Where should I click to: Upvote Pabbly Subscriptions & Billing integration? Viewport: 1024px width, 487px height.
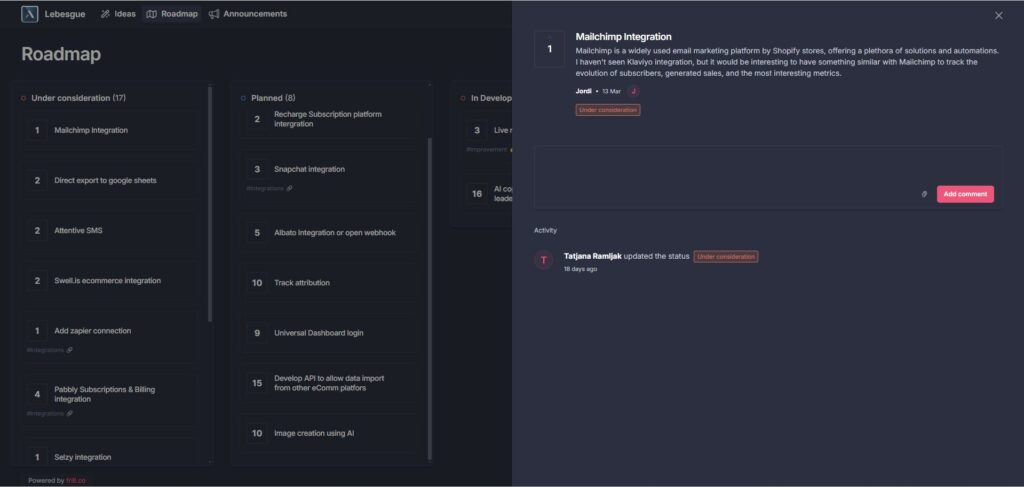pyautogui.click(x=37, y=394)
